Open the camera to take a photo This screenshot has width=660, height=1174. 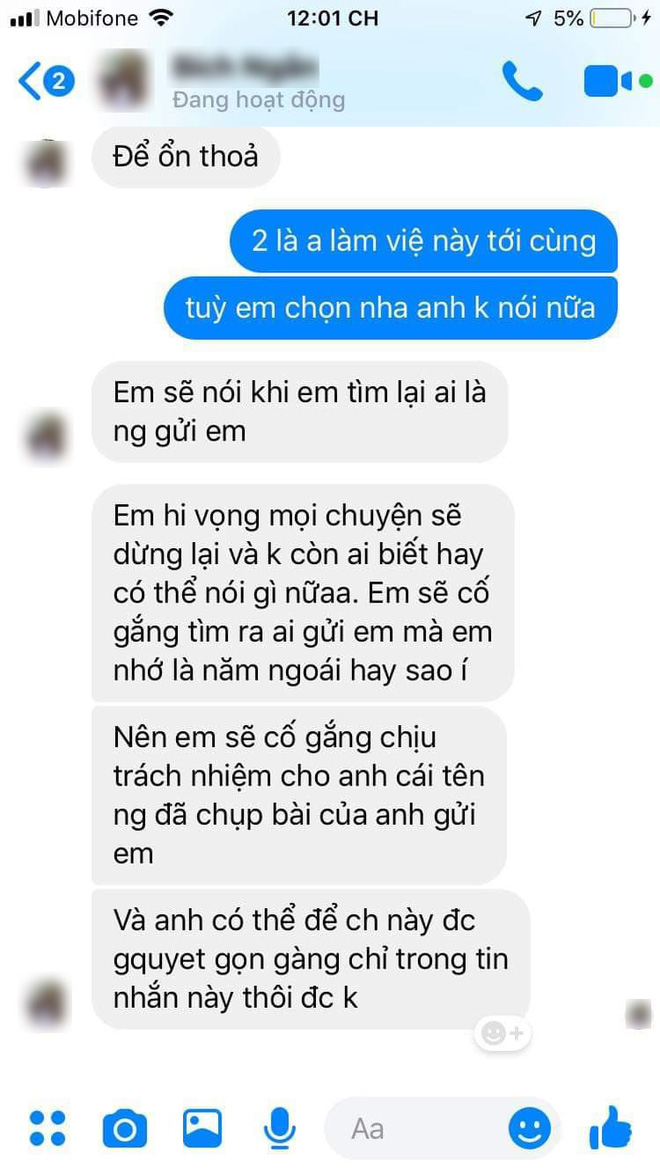(124, 1129)
